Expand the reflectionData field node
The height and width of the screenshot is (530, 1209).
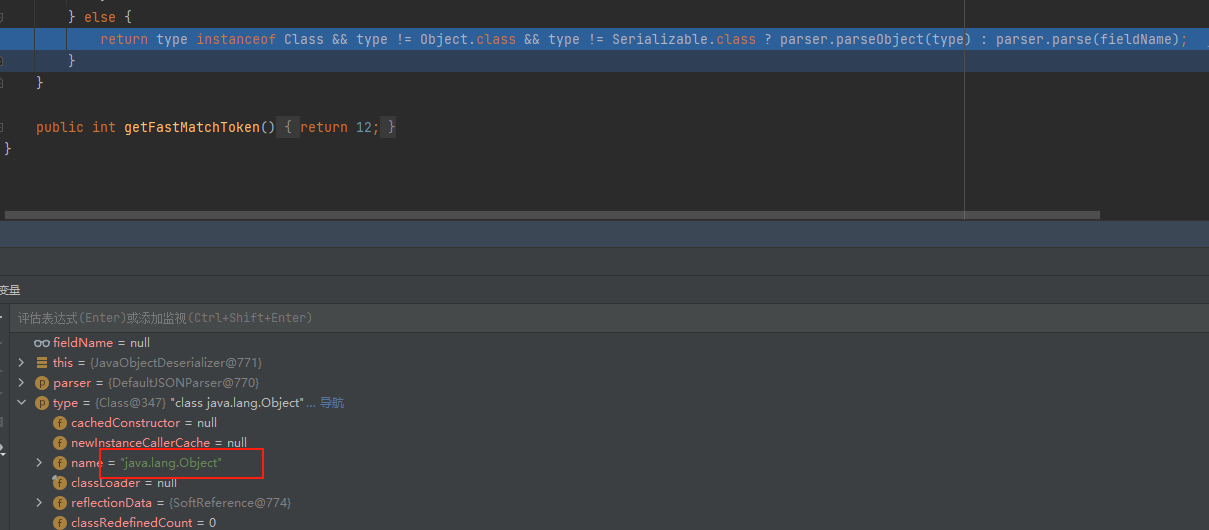[39, 503]
